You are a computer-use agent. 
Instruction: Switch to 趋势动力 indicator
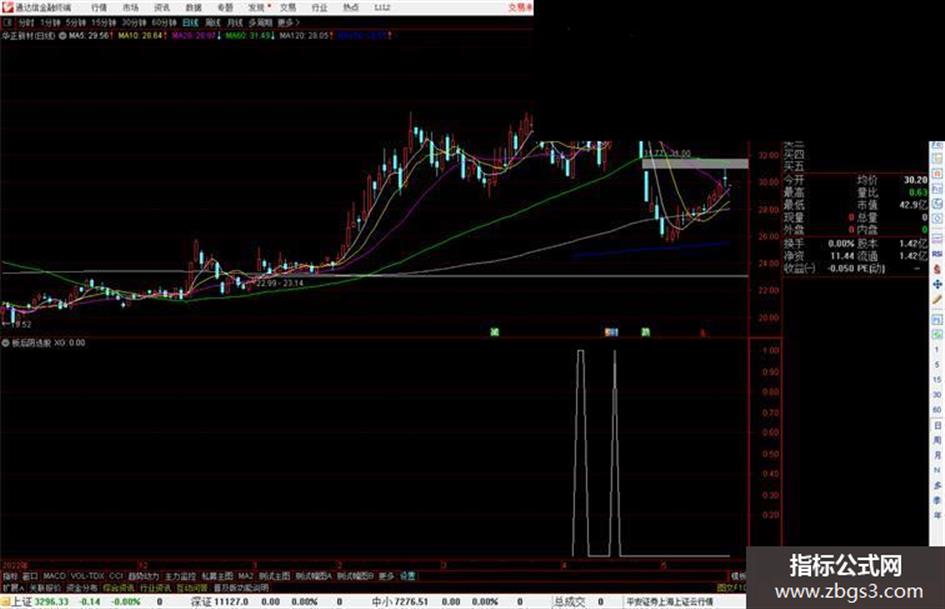143,576
